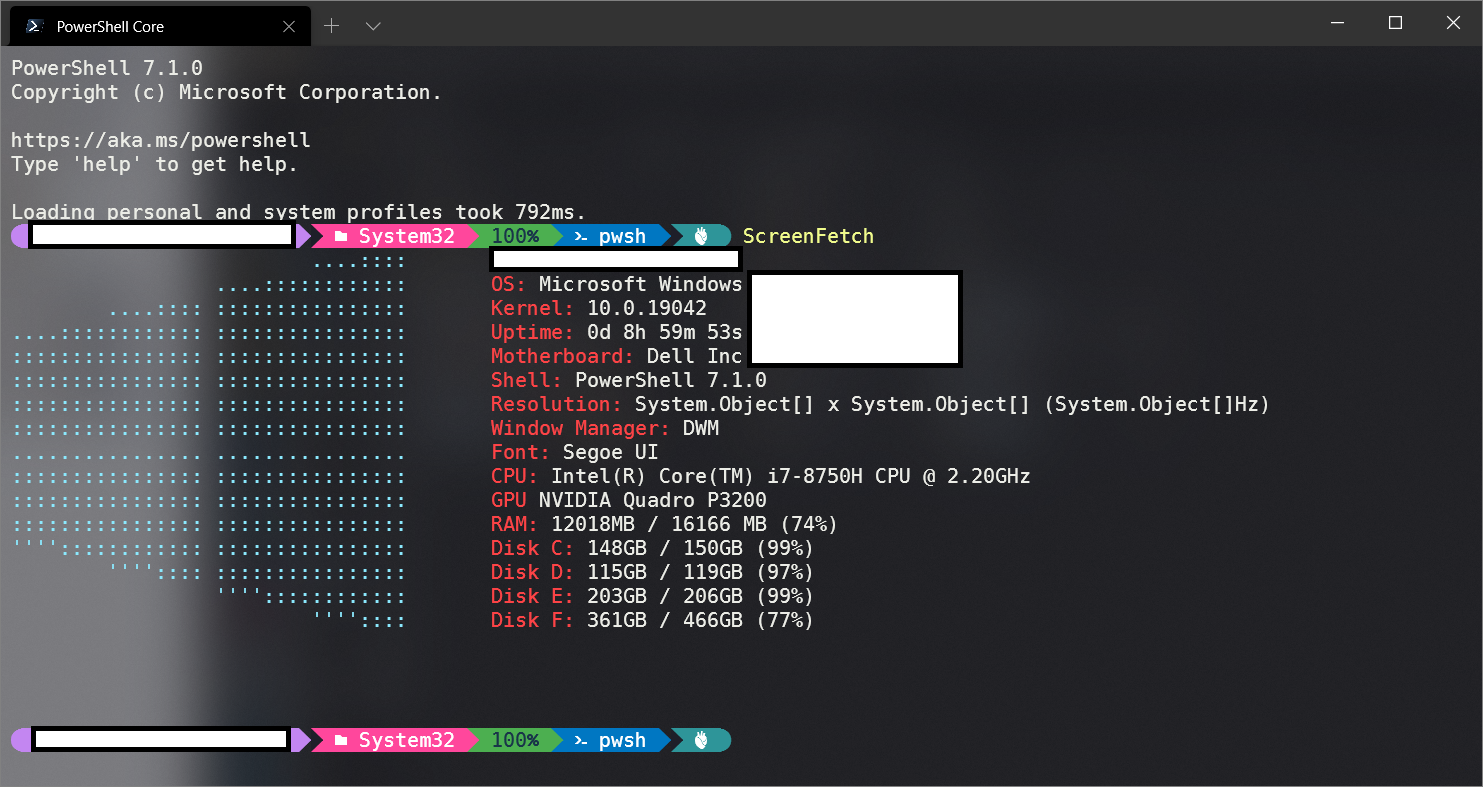Click the PowerShell icon on the tab
Image resolution: width=1483 pixels, height=787 pixels.
pyautogui.click(x=33, y=25)
